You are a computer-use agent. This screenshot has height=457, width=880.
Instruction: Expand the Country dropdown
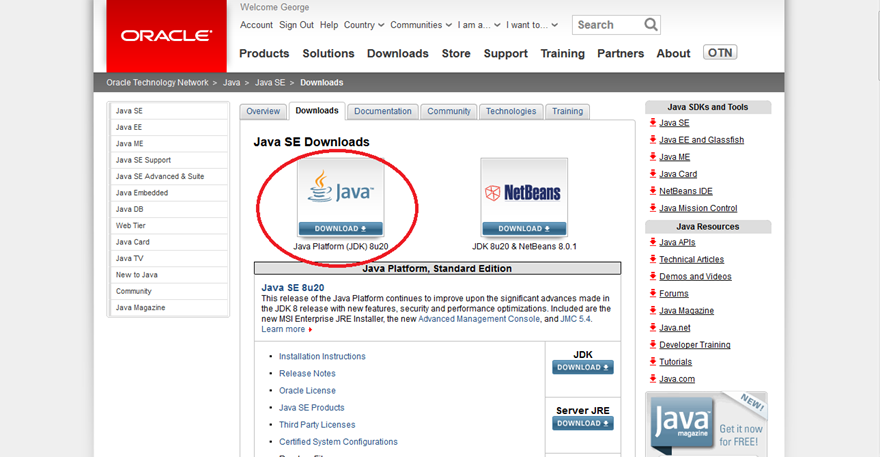click(363, 25)
